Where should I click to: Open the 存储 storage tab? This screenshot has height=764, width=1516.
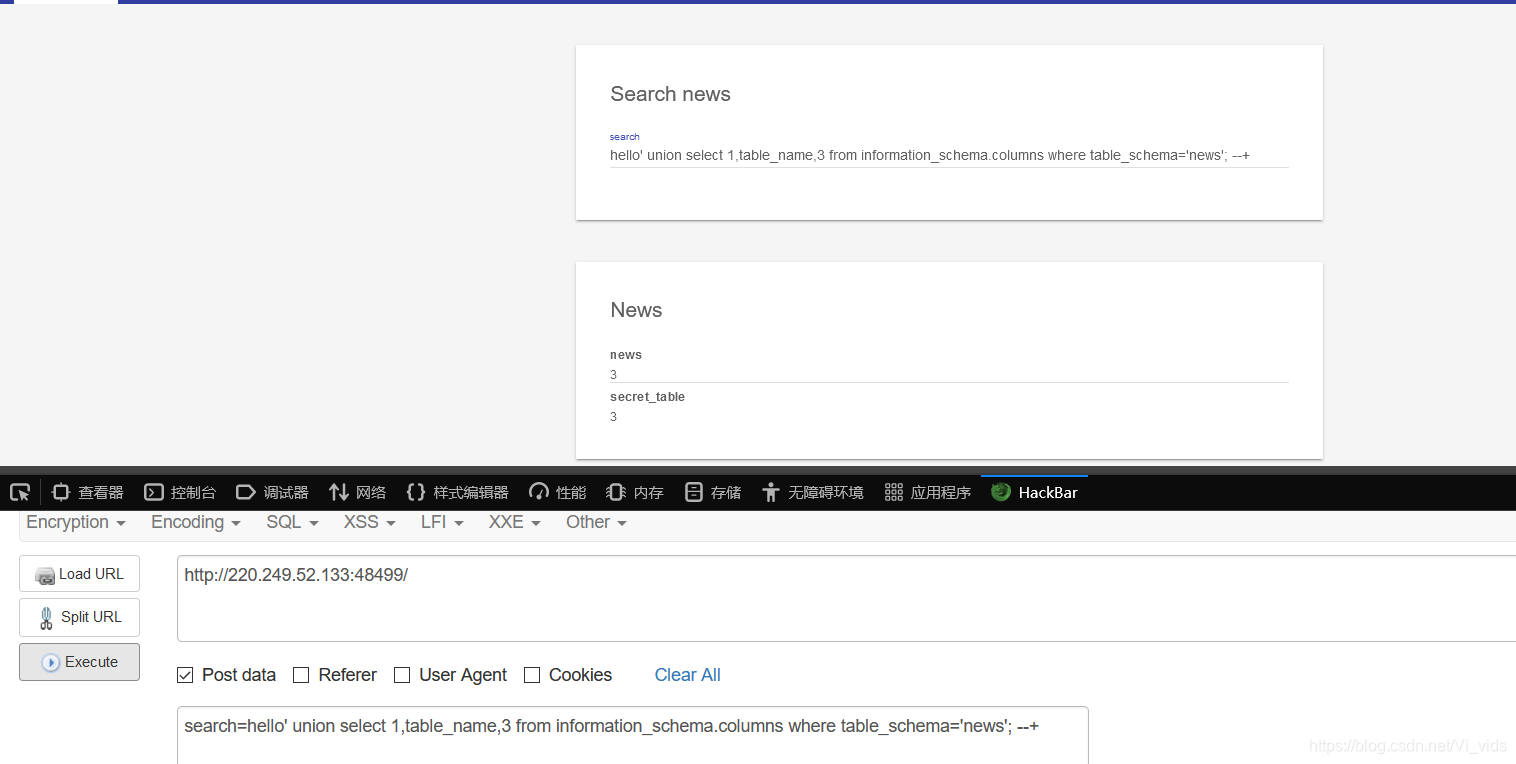713,492
